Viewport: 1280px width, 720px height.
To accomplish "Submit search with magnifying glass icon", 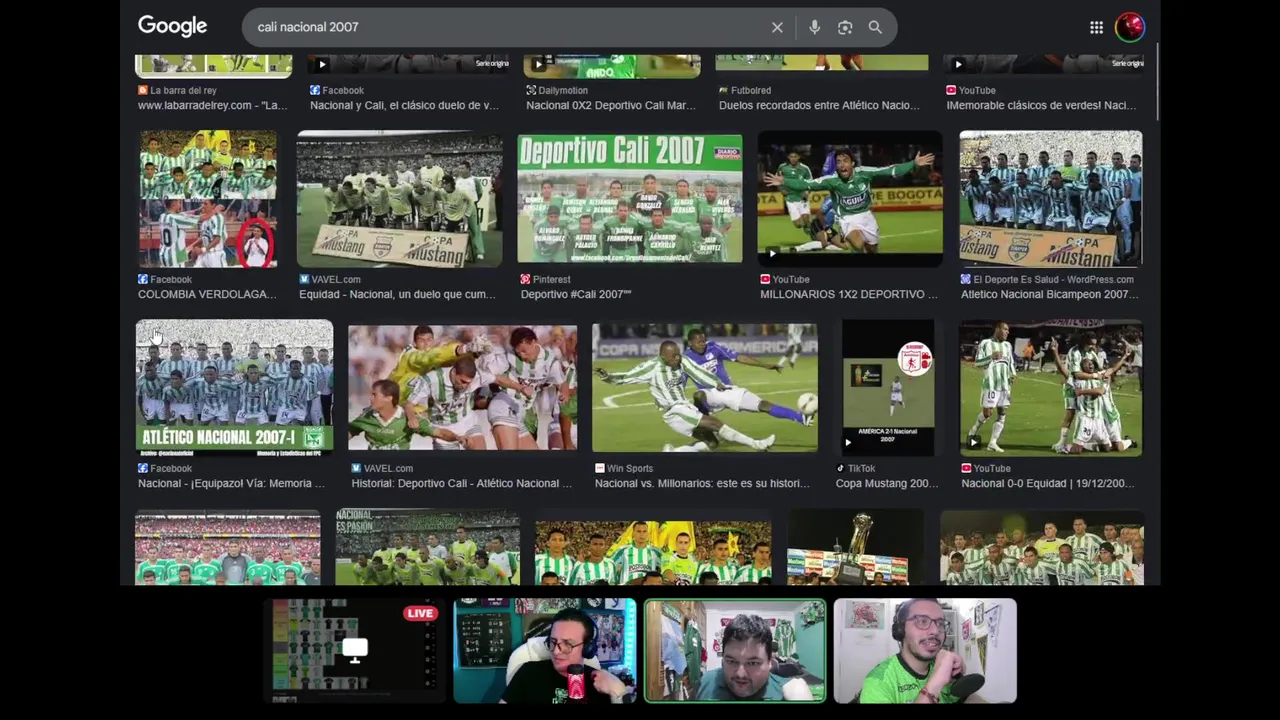I will point(875,27).
